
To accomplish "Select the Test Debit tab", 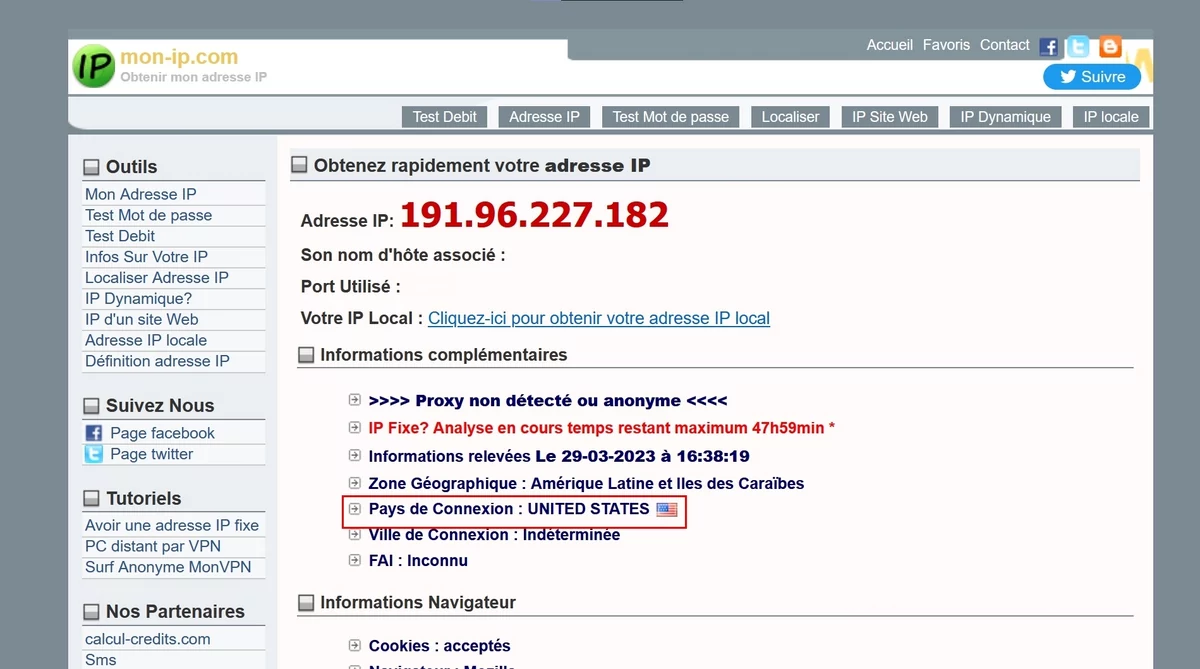I will tap(445, 117).
